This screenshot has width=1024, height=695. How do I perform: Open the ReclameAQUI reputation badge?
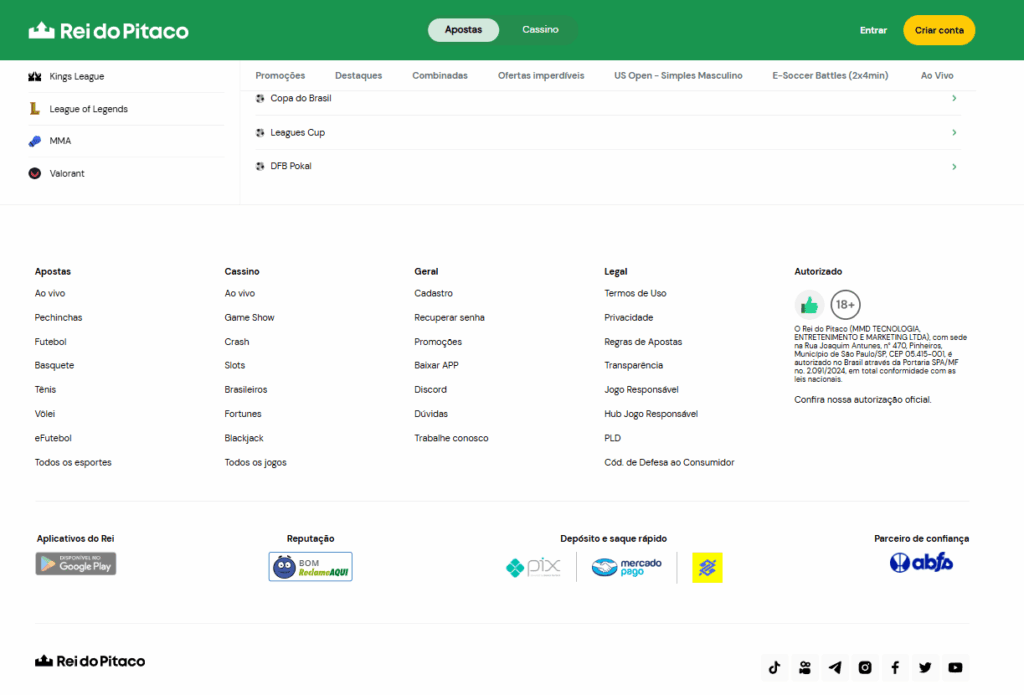pos(310,566)
